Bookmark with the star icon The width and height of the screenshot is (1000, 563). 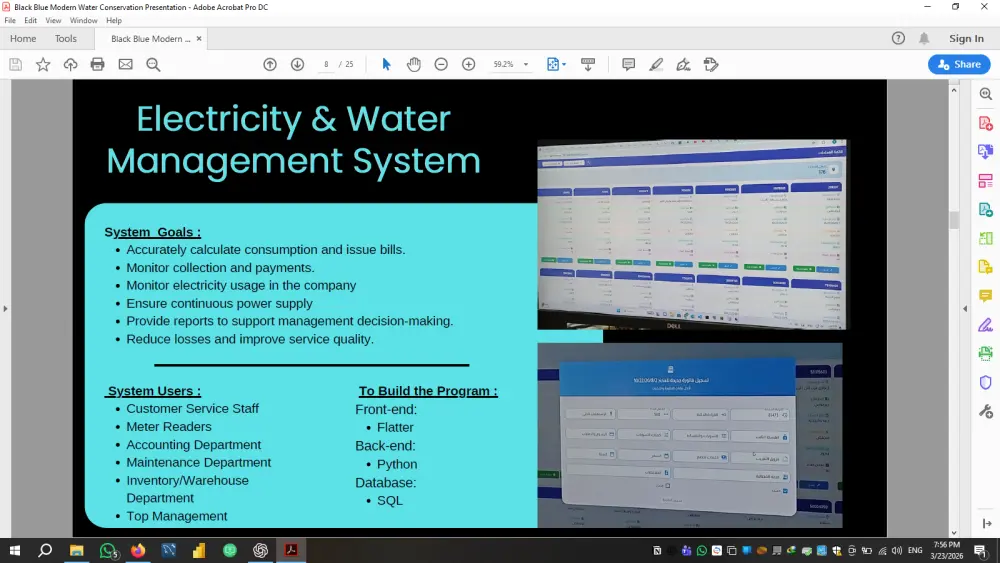tap(43, 64)
